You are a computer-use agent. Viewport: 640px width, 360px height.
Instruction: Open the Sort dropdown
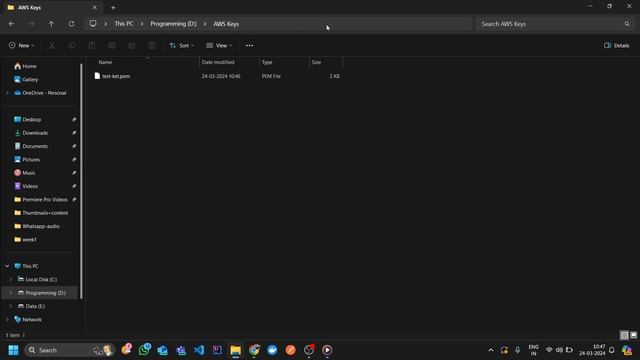click(x=182, y=45)
